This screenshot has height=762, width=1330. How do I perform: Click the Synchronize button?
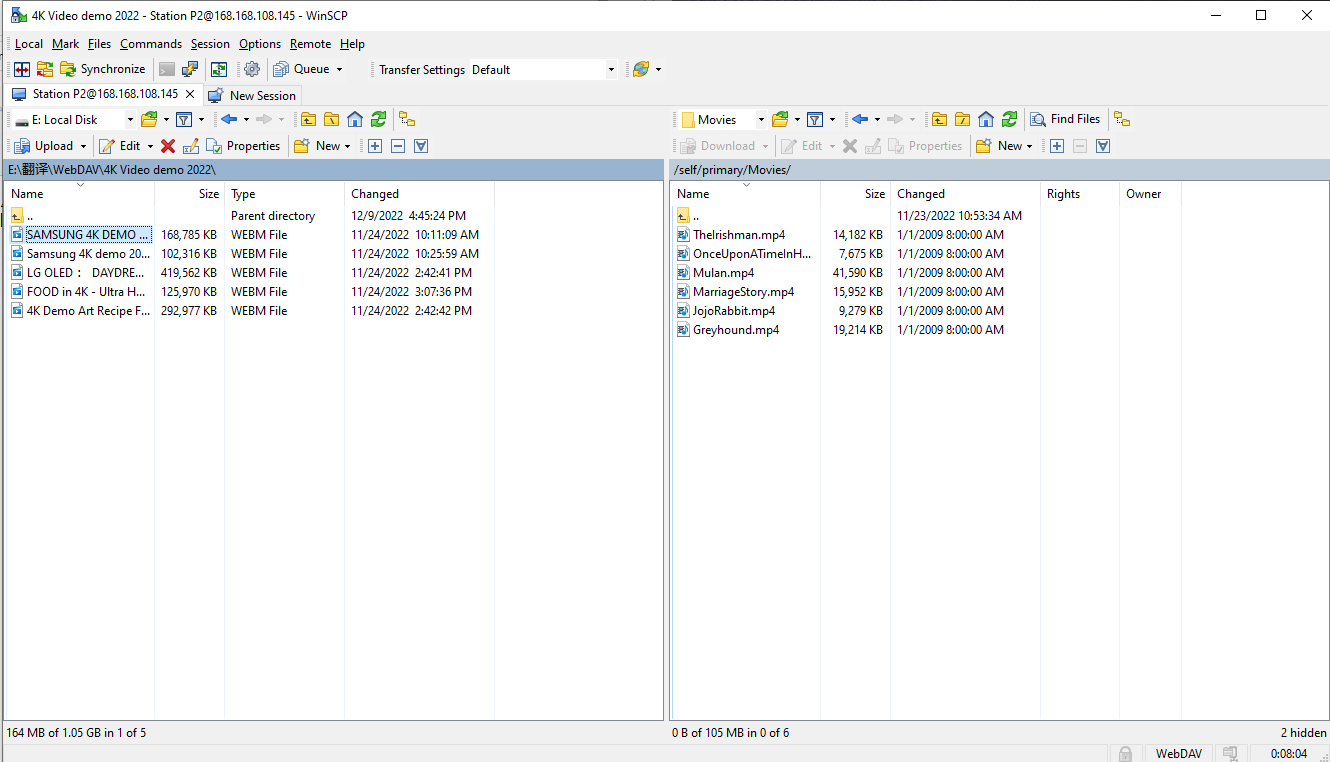(x=103, y=69)
